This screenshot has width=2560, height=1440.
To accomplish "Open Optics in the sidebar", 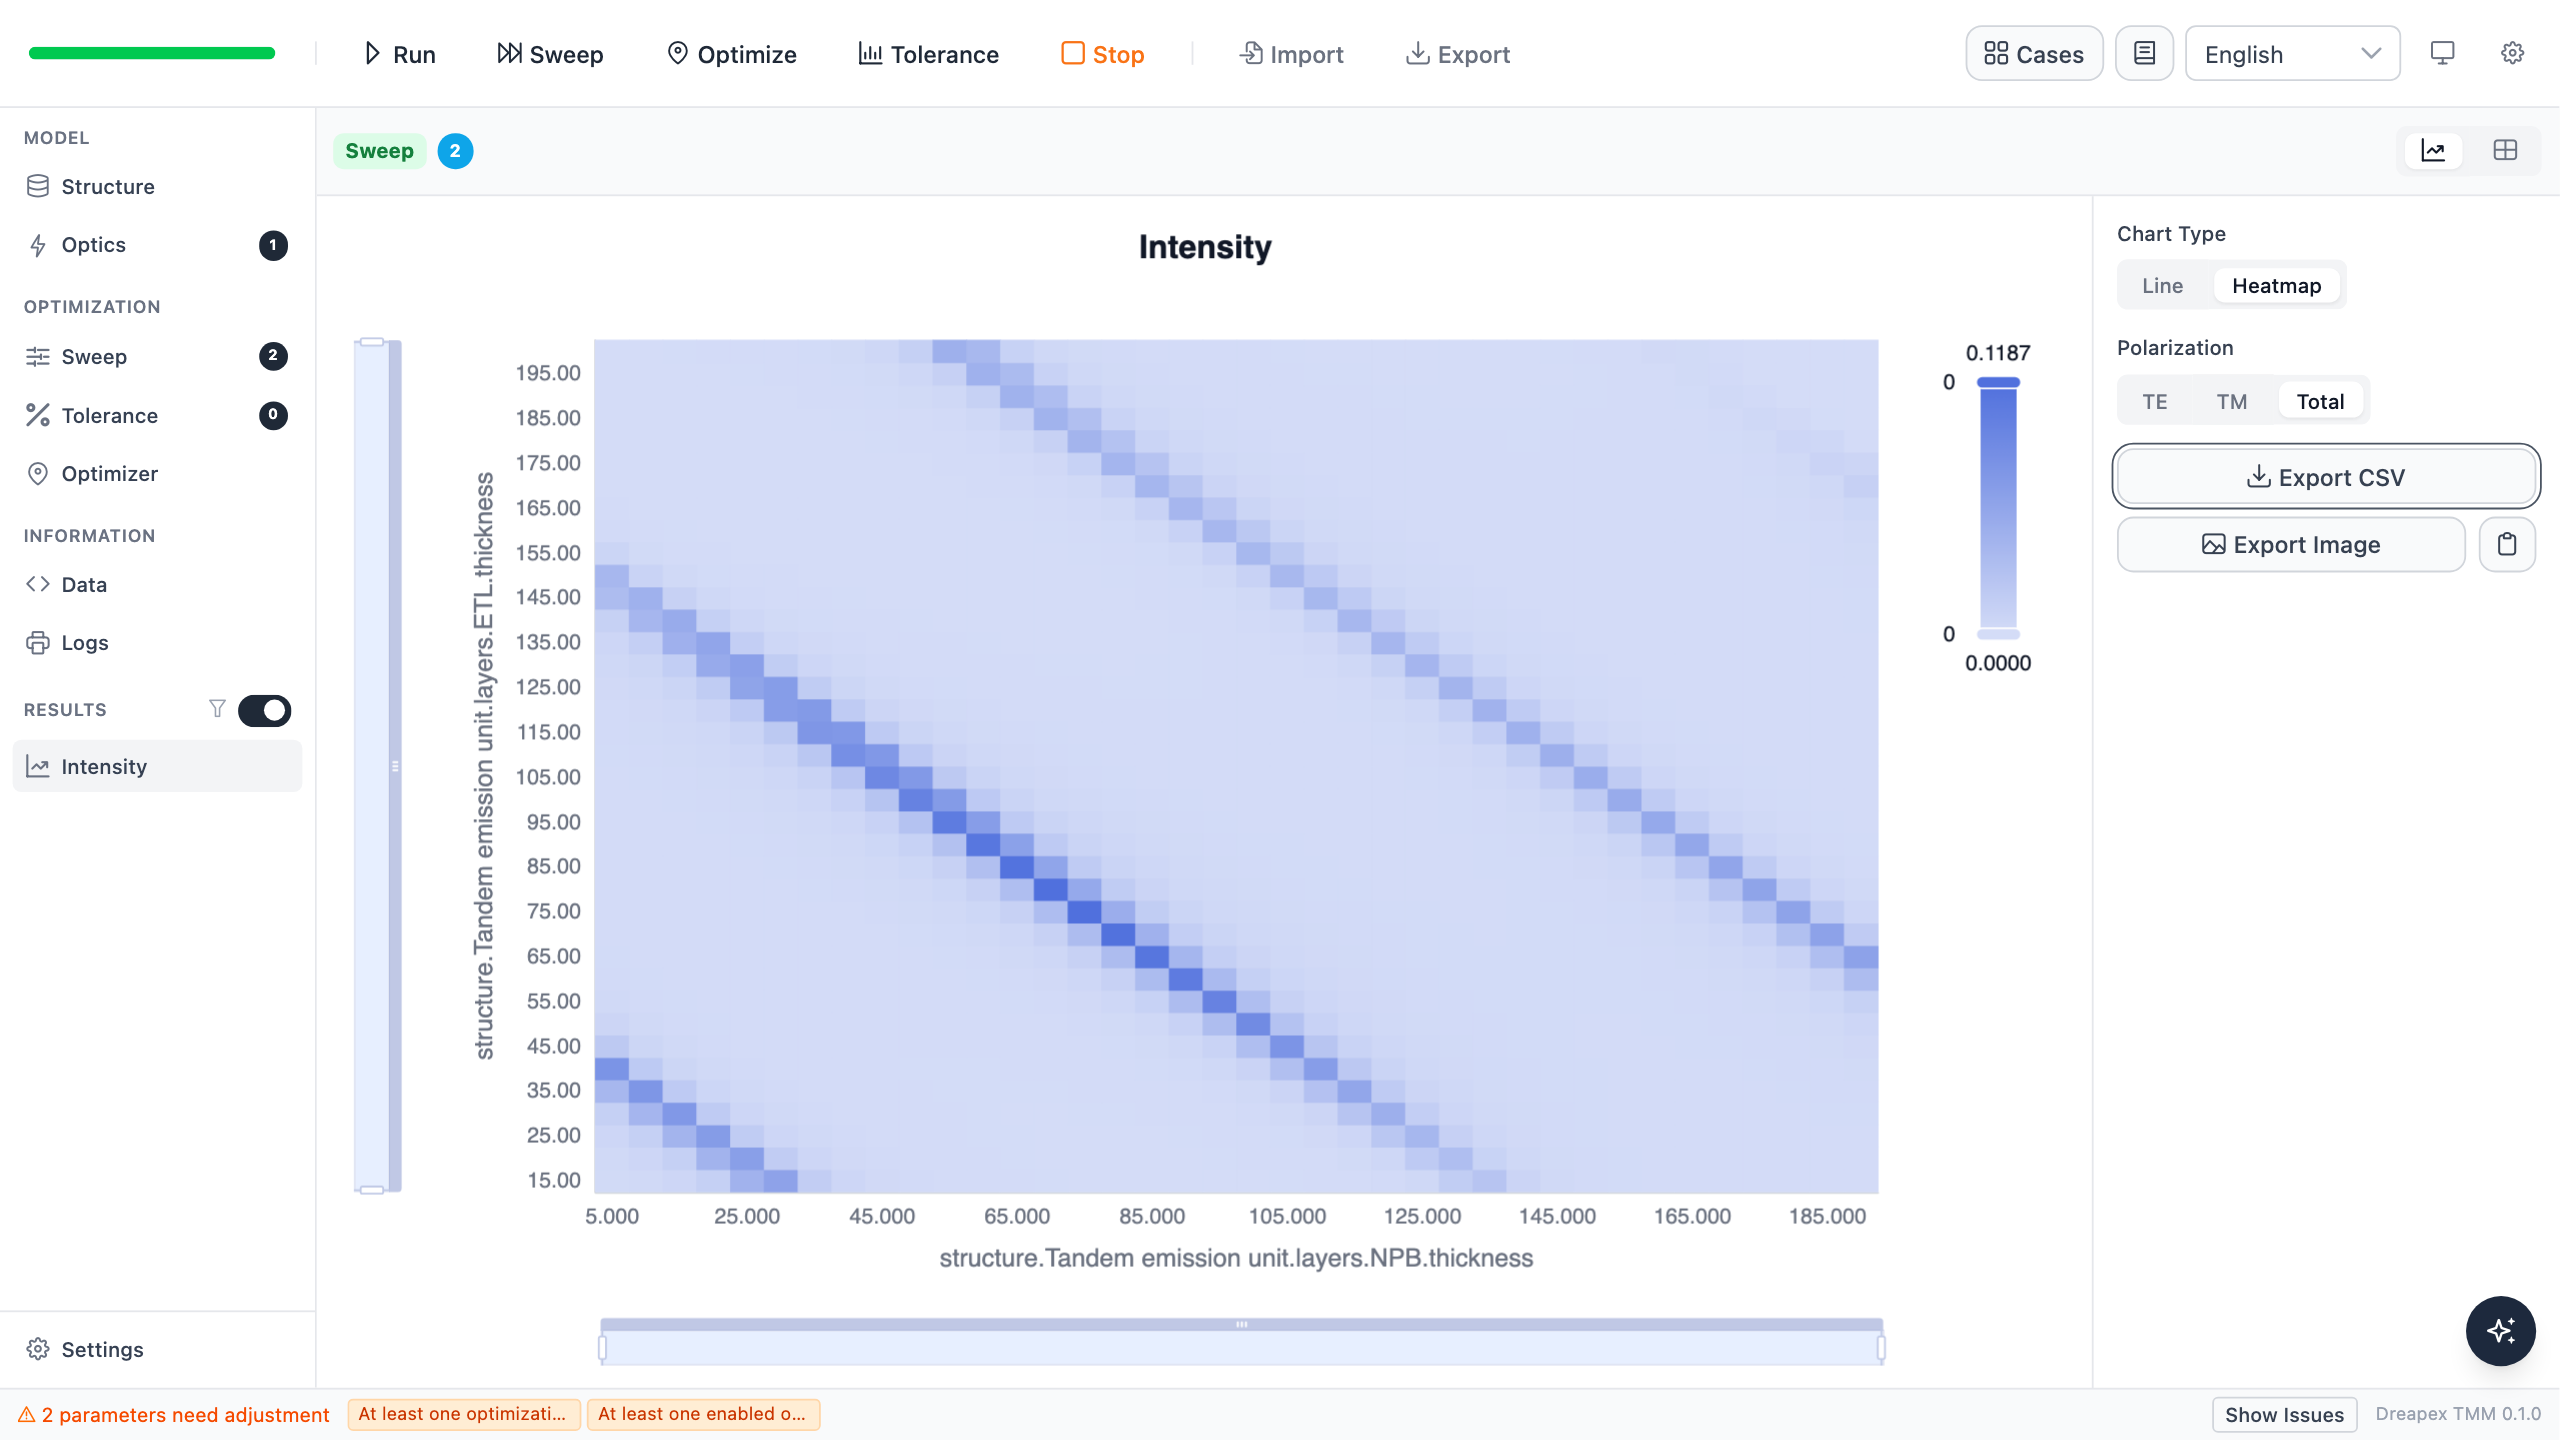I will pos(157,245).
